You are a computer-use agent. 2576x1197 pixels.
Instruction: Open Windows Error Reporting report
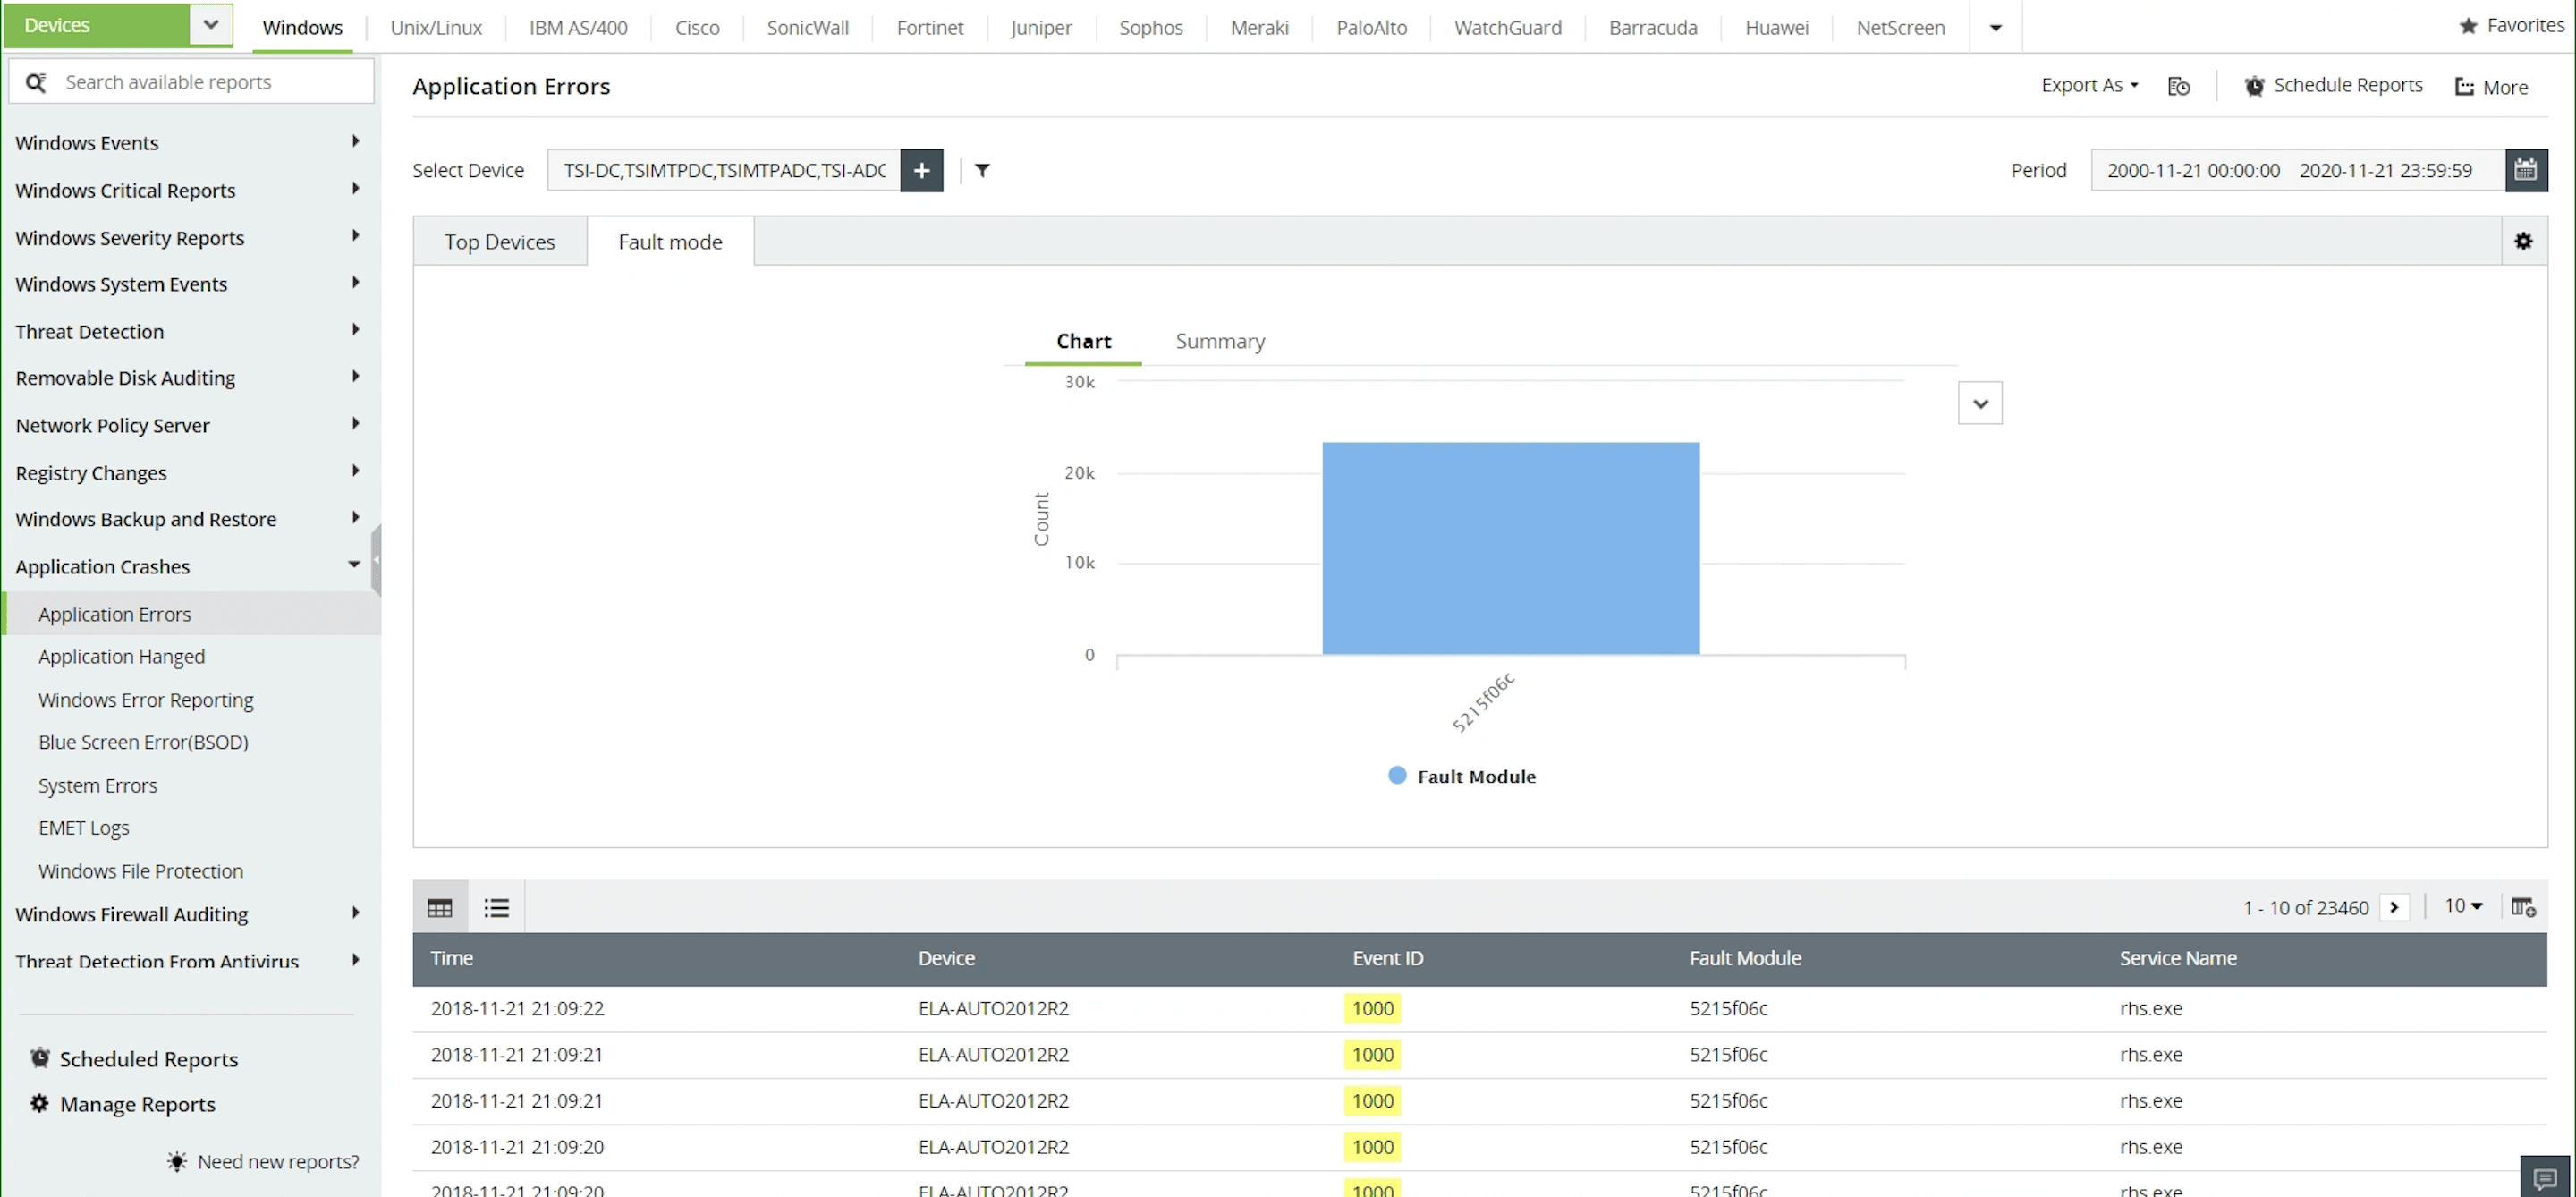(x=146, y=700)
